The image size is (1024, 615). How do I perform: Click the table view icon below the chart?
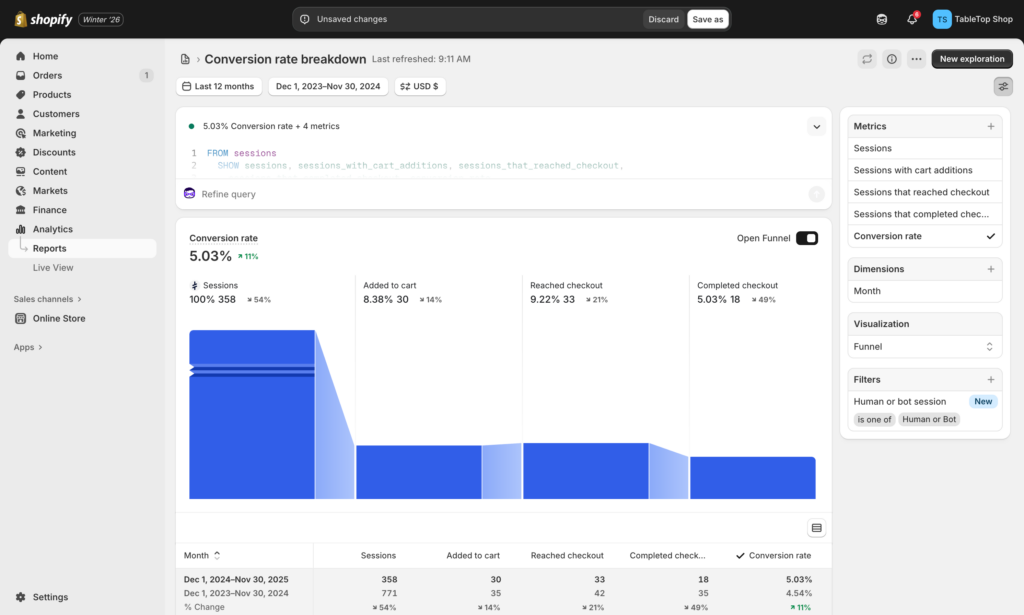816,528
